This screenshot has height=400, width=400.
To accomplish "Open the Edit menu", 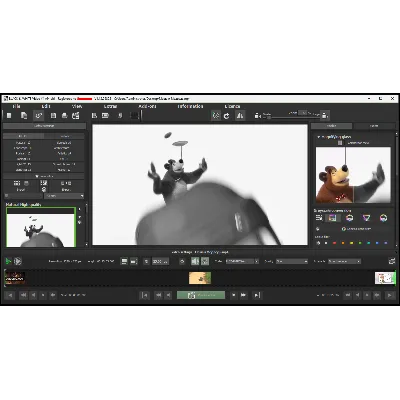I will point(46,106).
